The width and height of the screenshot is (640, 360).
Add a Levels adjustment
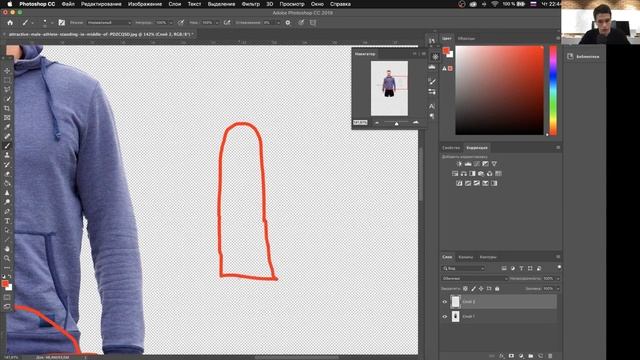click(x=468, y=164)
